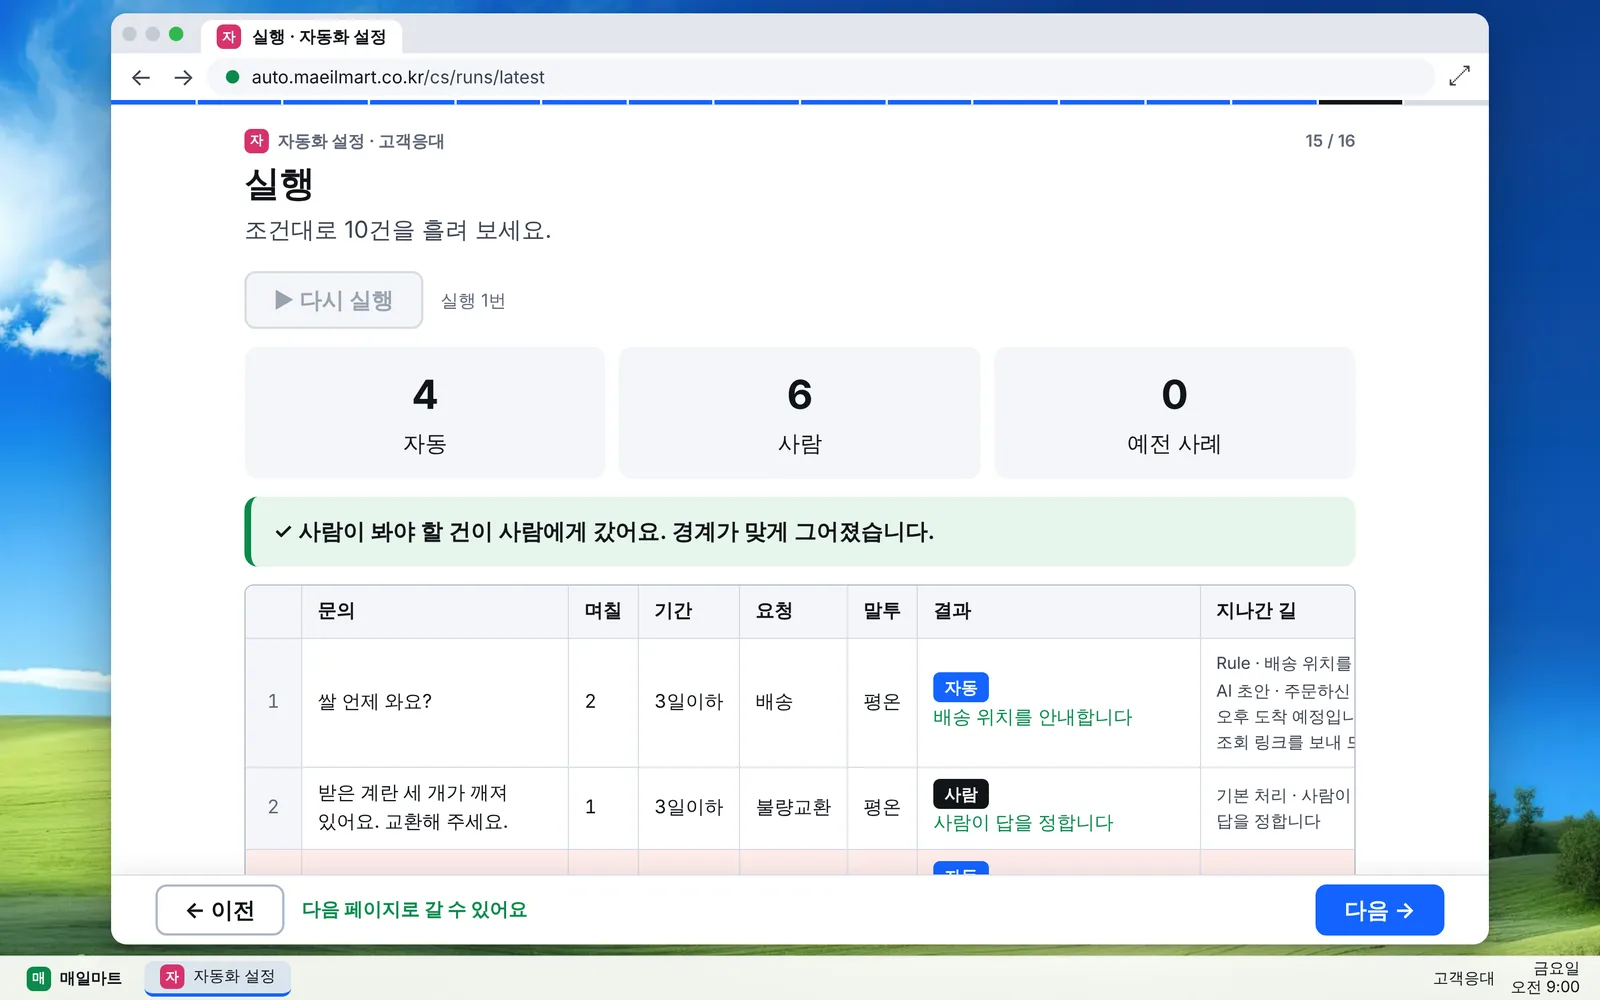
Task: Click result text 사람이 답을 정합니다
Action: pyautogui.click(x=1023, y=823)
